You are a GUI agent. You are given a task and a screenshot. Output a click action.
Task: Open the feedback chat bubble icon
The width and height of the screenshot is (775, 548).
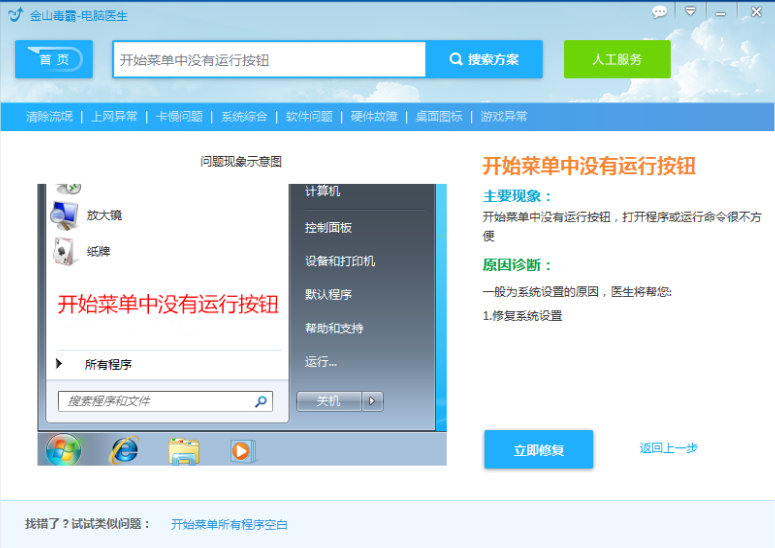[659, 12]
